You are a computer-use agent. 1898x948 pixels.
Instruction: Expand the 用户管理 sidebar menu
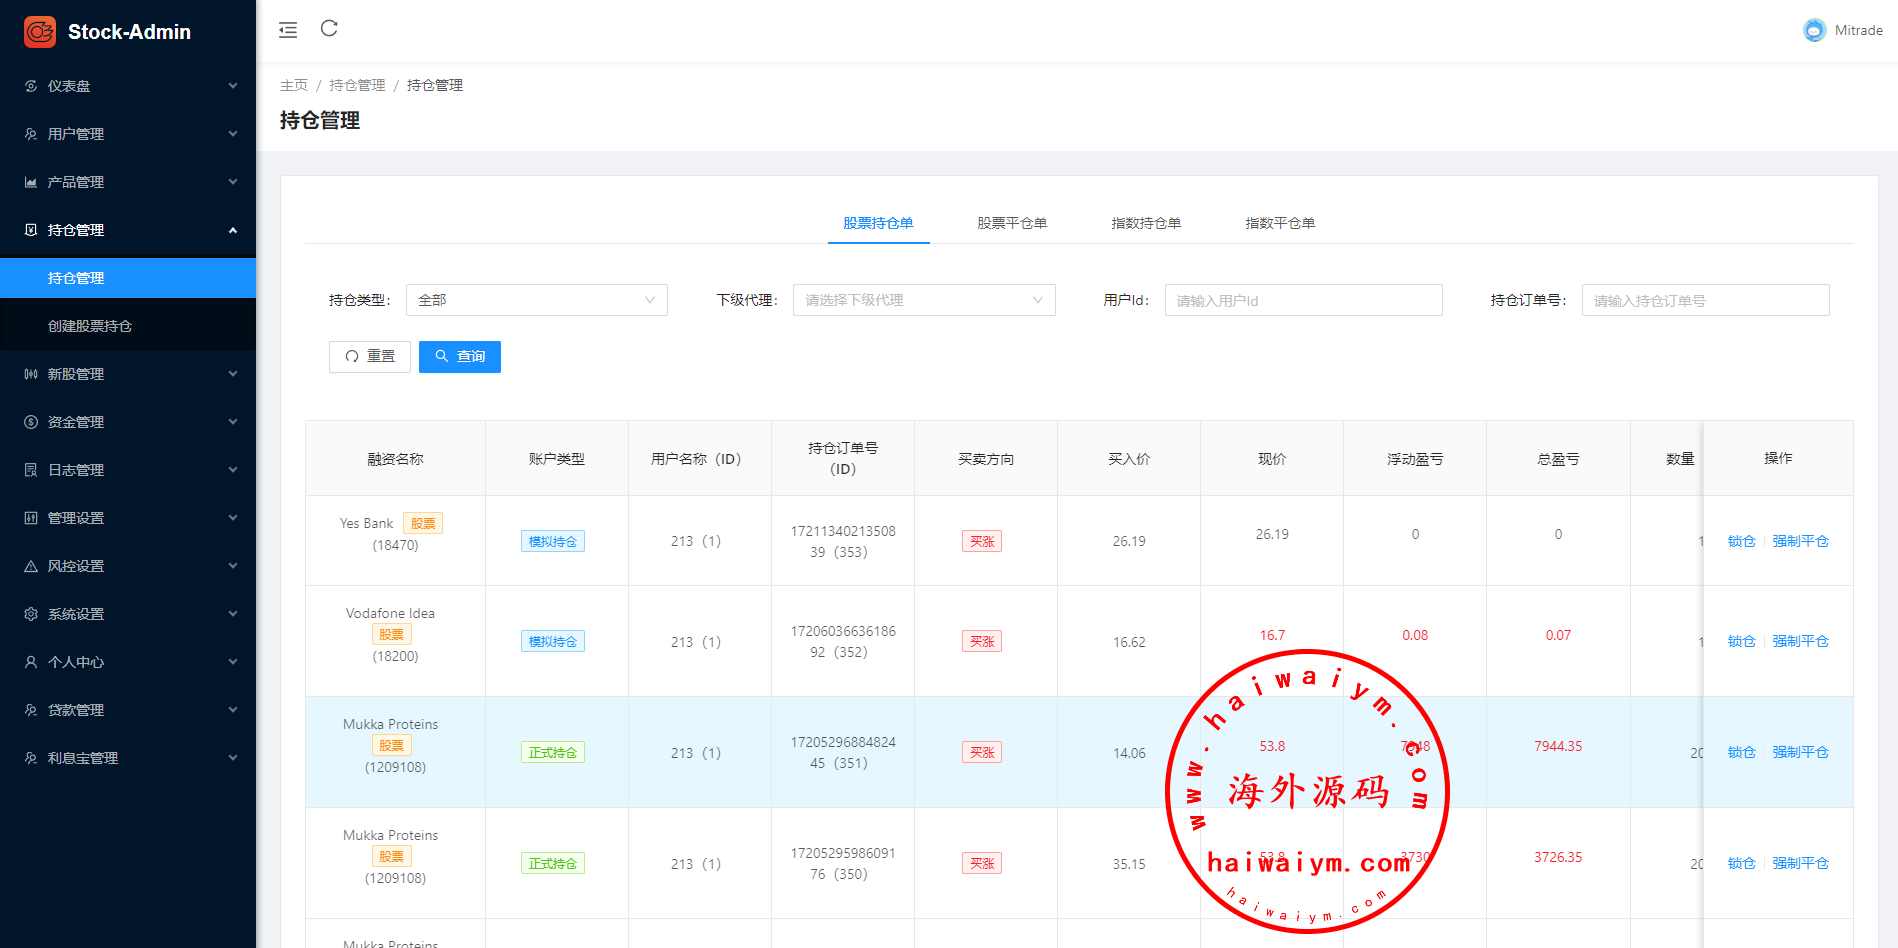click(128, 134)
